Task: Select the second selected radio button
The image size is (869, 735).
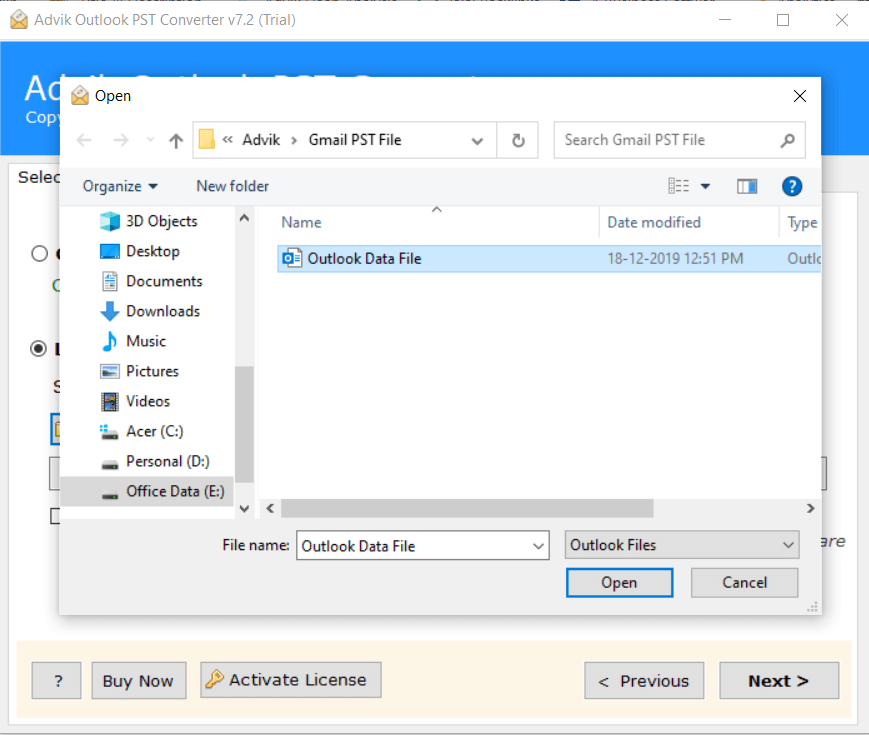Action: coord(38,349)
